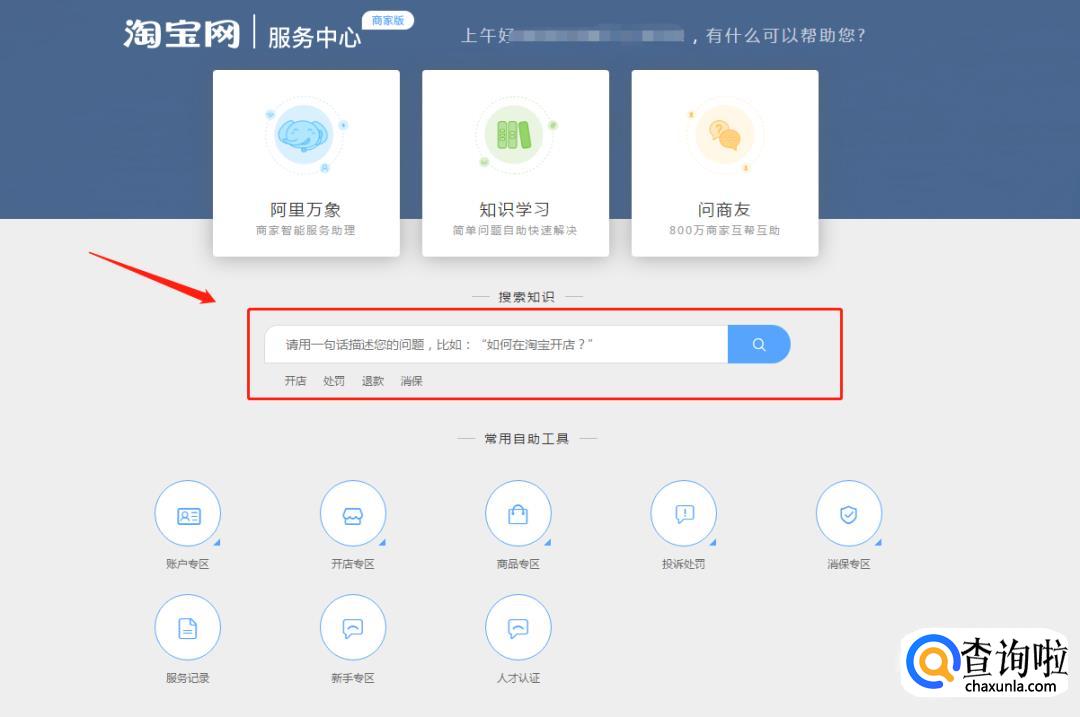
Task: Select the 消保 quick keyword
Action: (411, 381)
